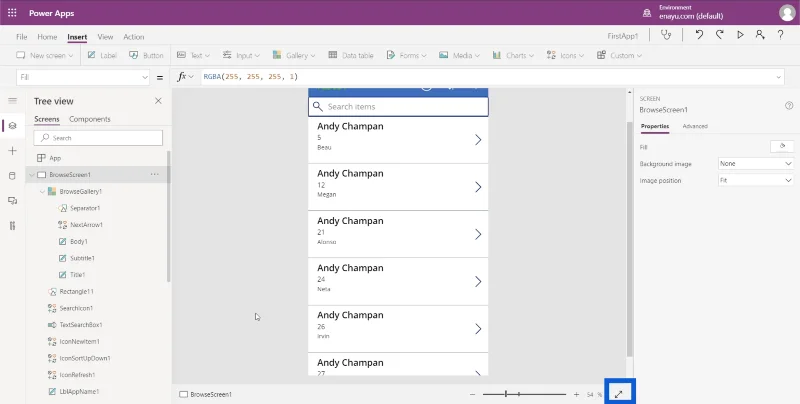Open the Gallery dropdown

click(294, 55)
